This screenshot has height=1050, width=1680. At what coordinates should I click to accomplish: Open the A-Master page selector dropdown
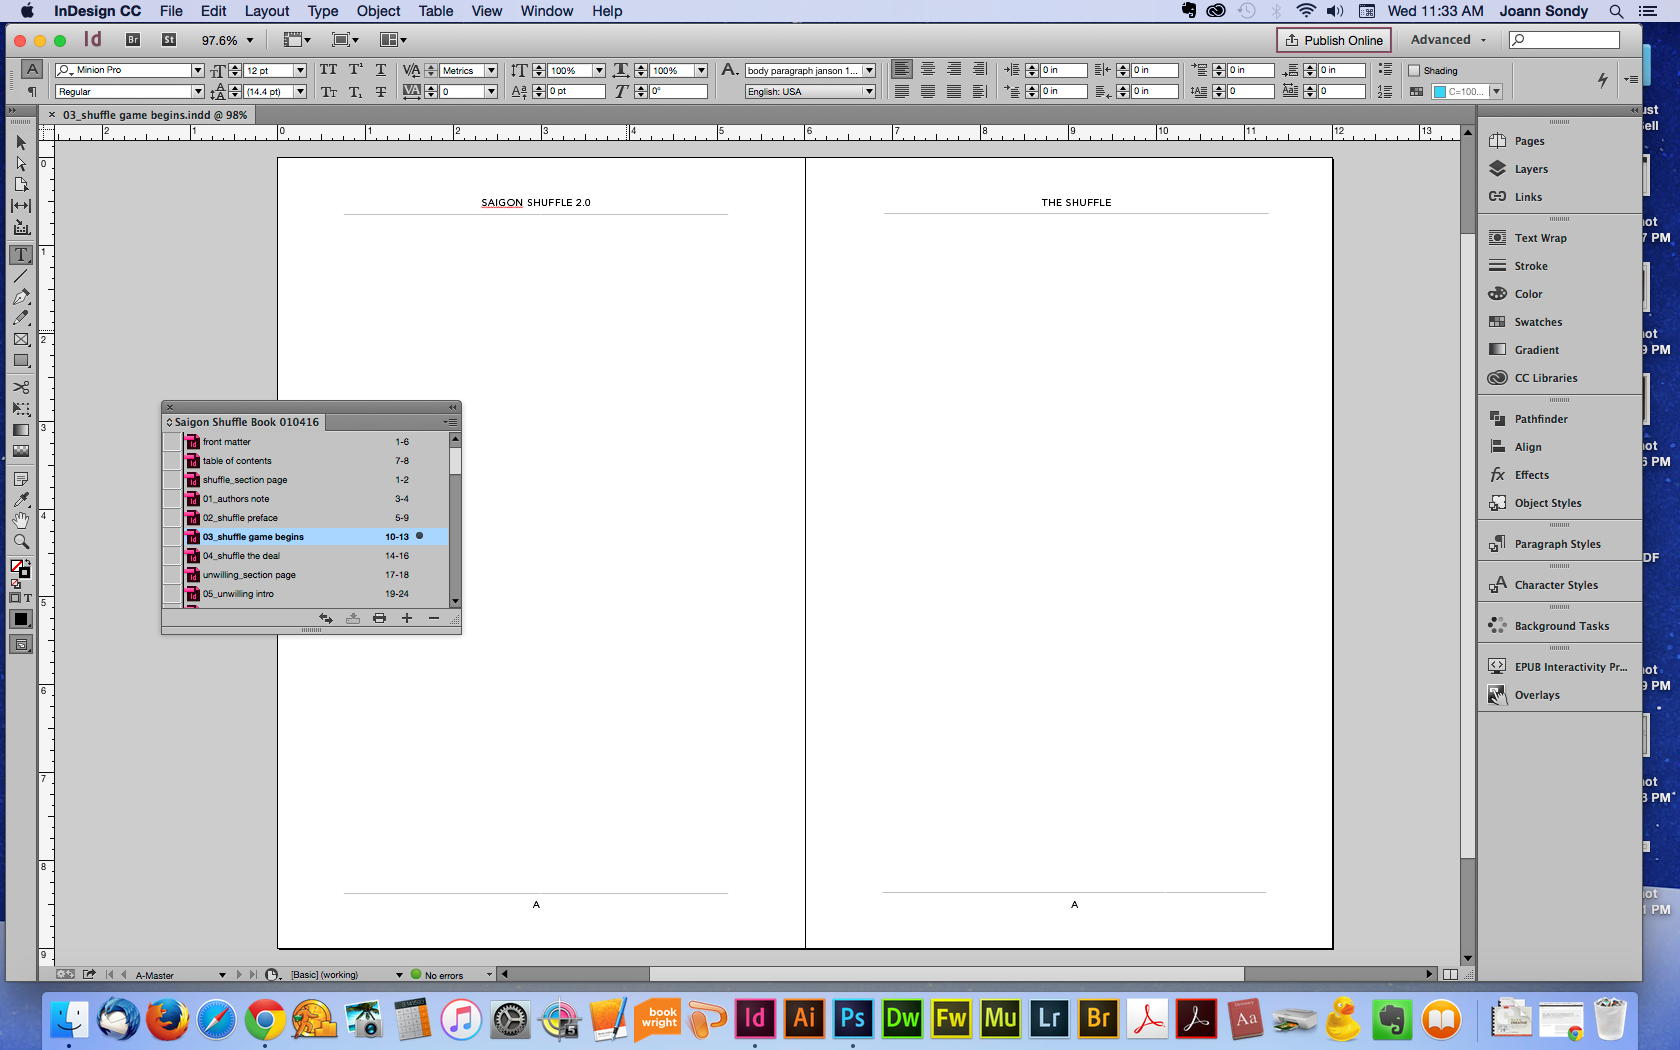(x=222, y=975)
